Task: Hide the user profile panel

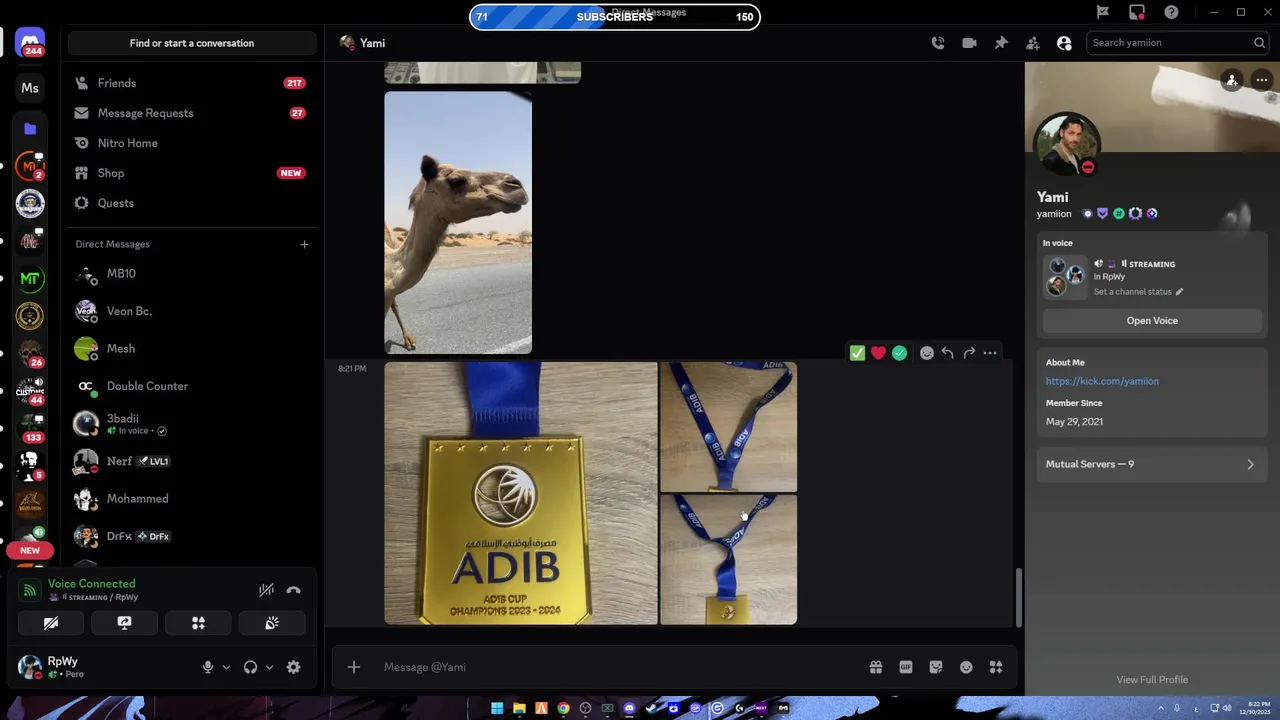Action: click(x=1064, y=43)
